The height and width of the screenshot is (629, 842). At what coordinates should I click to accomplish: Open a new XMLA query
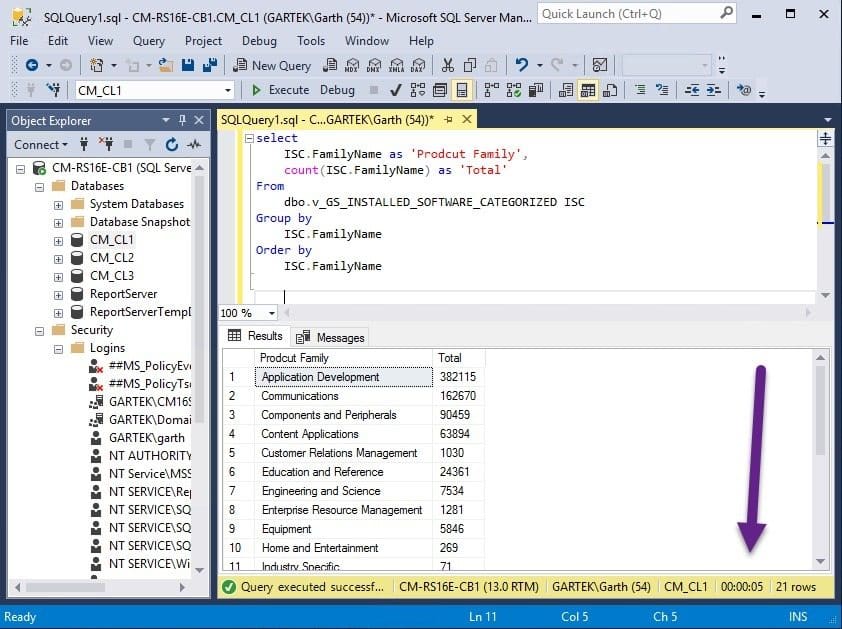396,66
